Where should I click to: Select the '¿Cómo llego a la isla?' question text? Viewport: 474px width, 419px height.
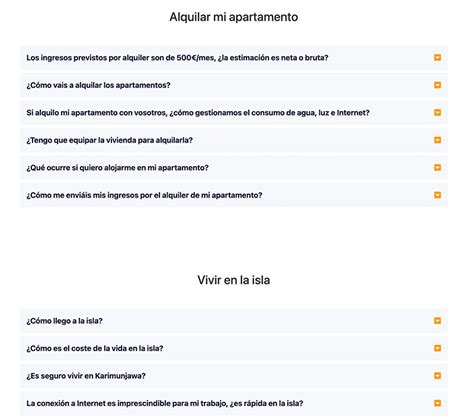coord(64,321)
